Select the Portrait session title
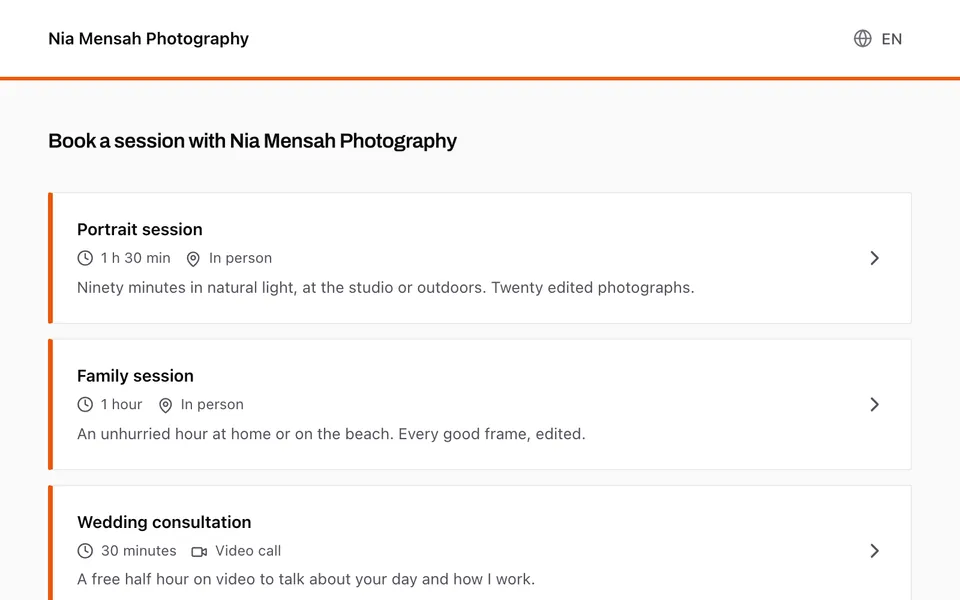 click(x=140, y=230)
